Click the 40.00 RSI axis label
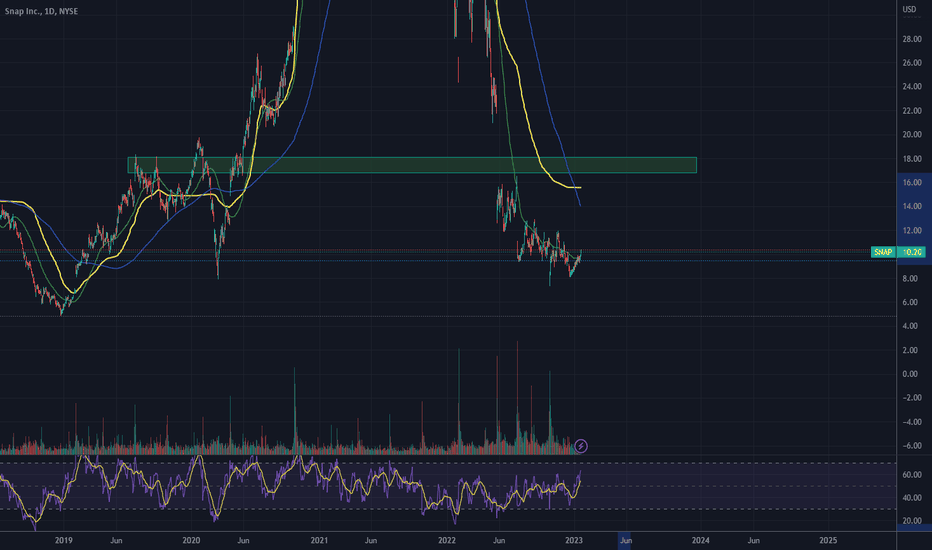The height and width of the screenshot is (550, 932). [x=912, y=498]
